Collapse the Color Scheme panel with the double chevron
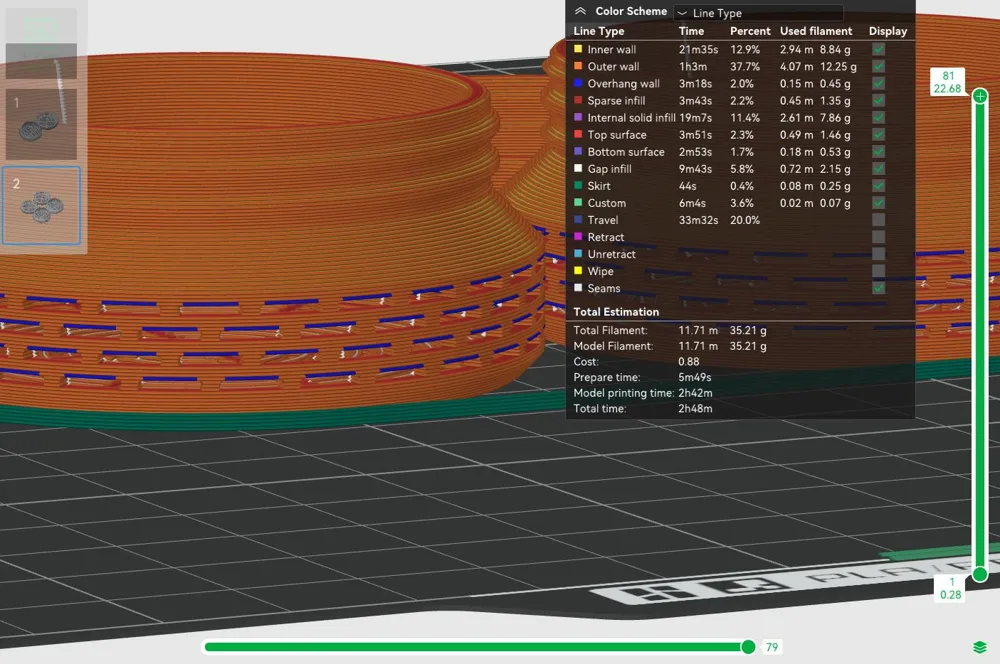The width and height of the screenshot is (1000, 664). (x=581, y=12)
